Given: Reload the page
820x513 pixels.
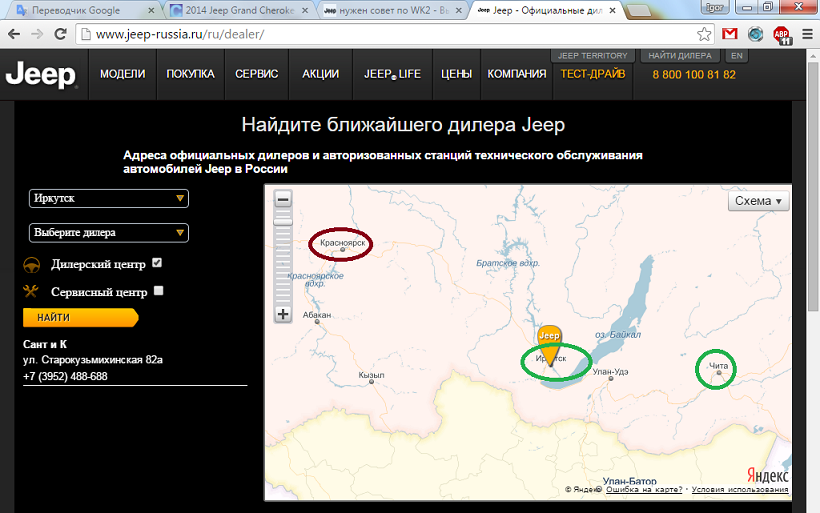Looking at the screenshot, I should [x=61, y=34].
